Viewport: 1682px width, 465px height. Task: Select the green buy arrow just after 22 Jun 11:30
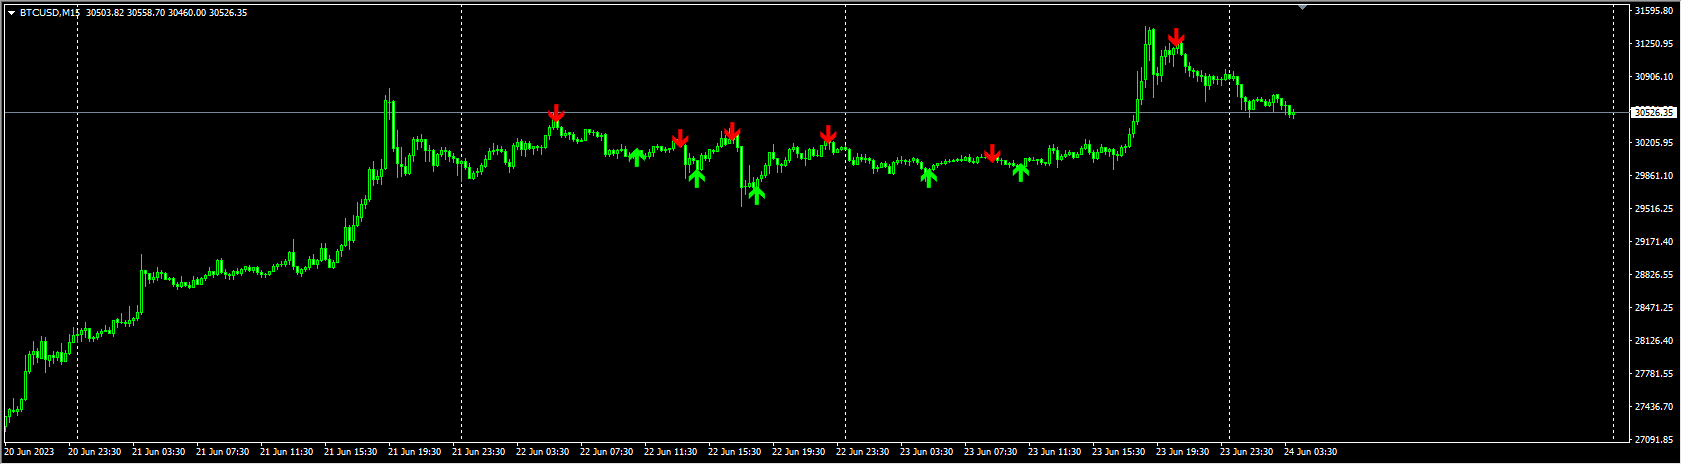coord(697,177)
